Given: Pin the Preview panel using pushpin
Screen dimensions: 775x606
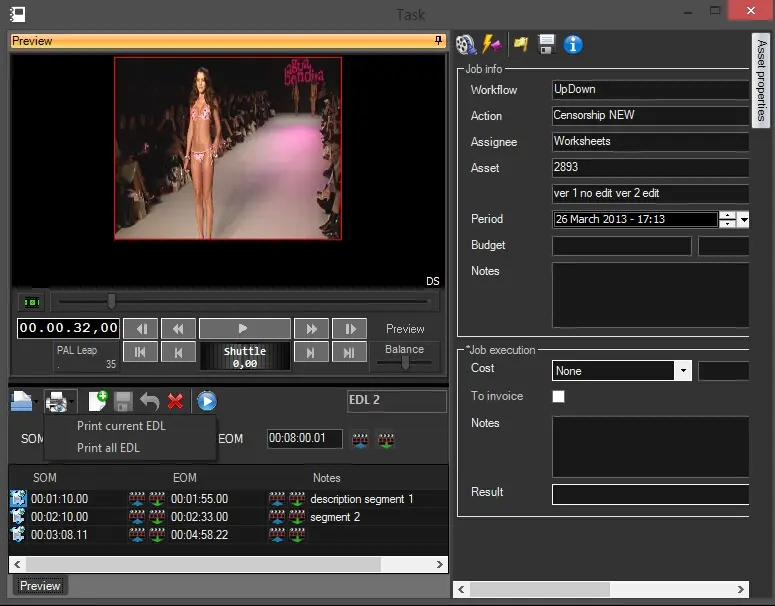Looking at the screenshot, I should [x=438, y=41].
